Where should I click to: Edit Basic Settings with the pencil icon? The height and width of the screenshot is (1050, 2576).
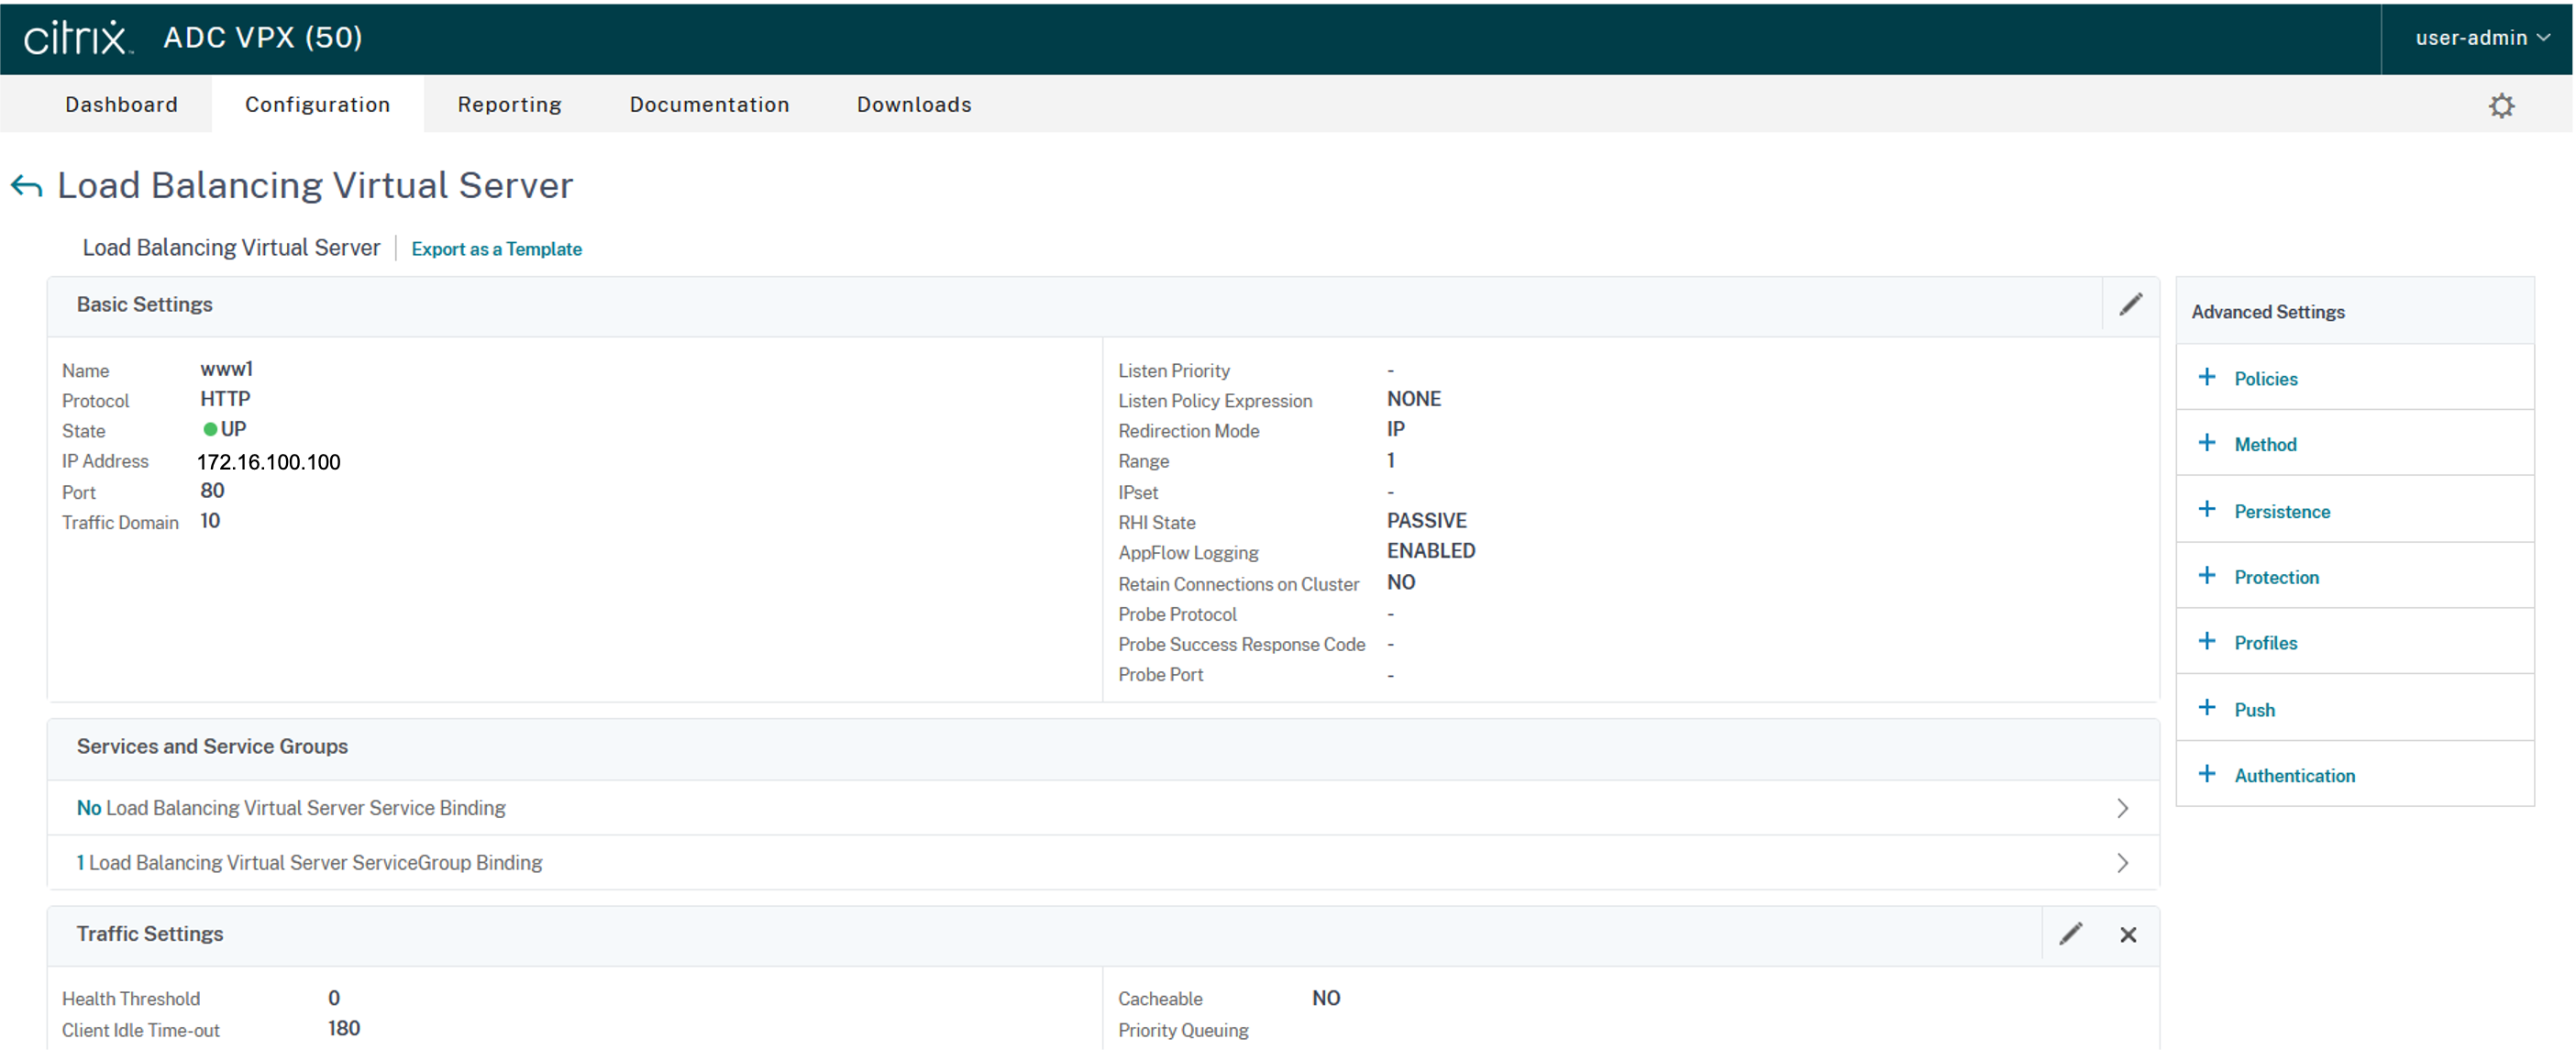click(x=2130, y=304)
